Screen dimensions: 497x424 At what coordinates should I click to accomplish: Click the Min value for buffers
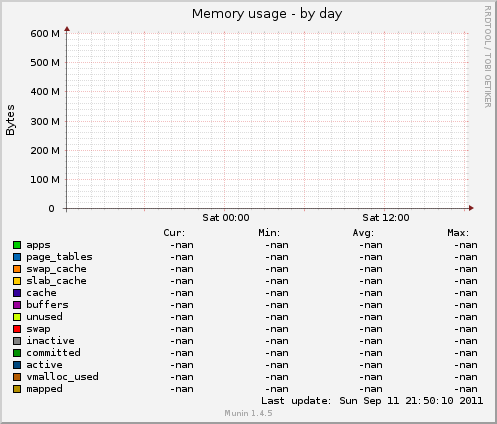(x=277, y=305)
